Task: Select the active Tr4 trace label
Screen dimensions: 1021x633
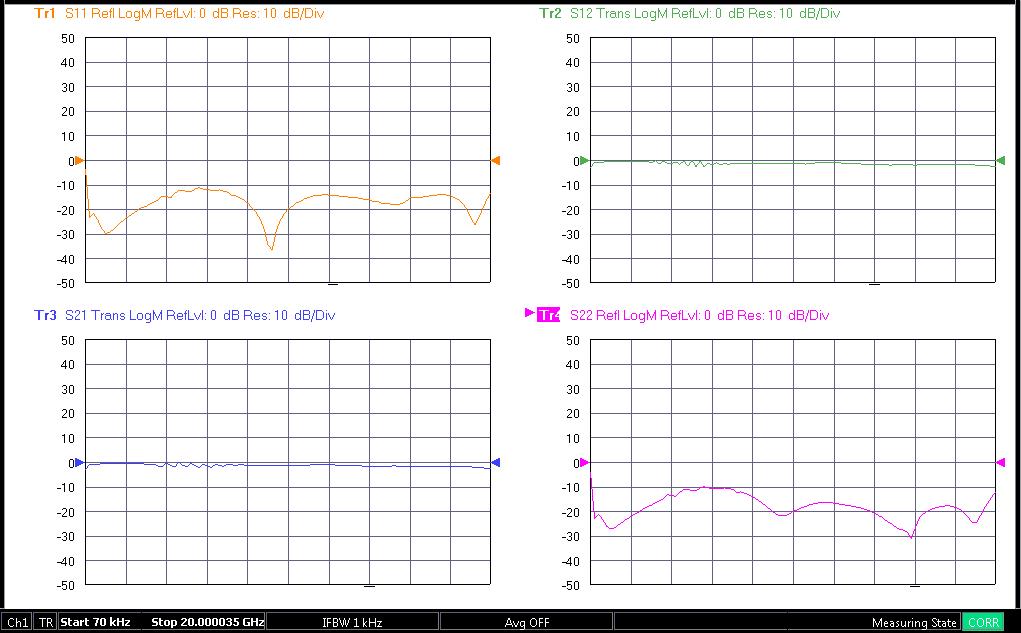Action: pyautogui.click(x=548, y=315)
